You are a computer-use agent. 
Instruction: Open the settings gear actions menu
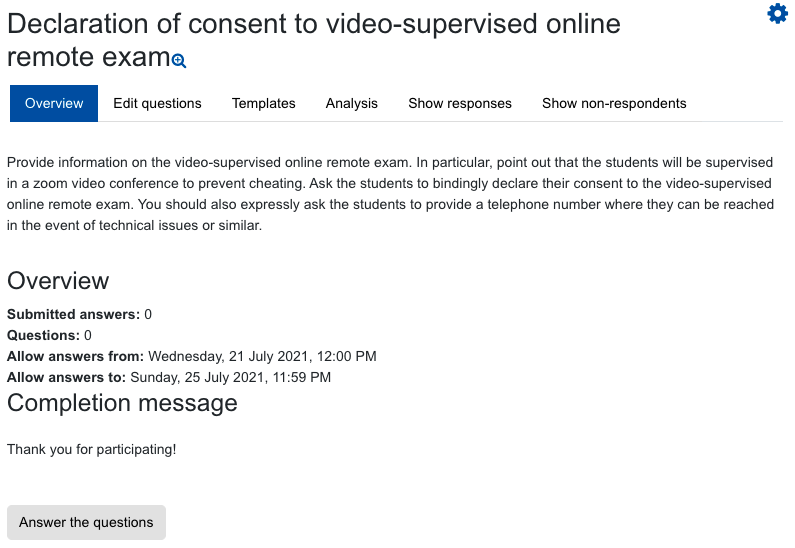pyautogui.click(x=777, y=14)
